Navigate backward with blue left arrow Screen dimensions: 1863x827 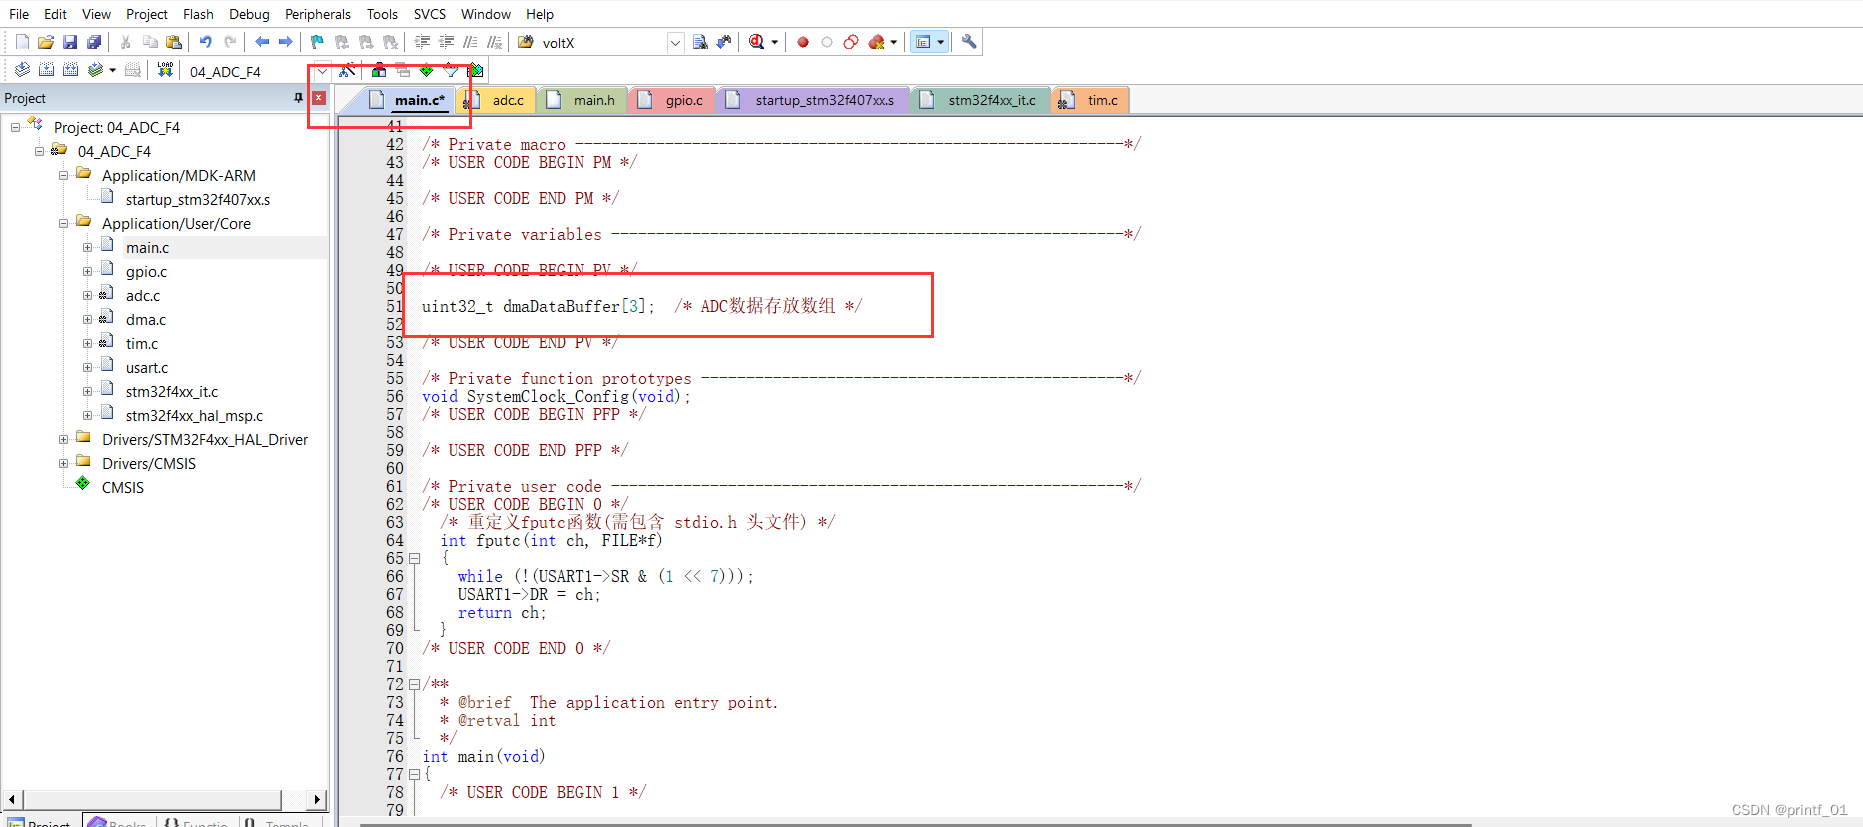(x=262, y=42)
